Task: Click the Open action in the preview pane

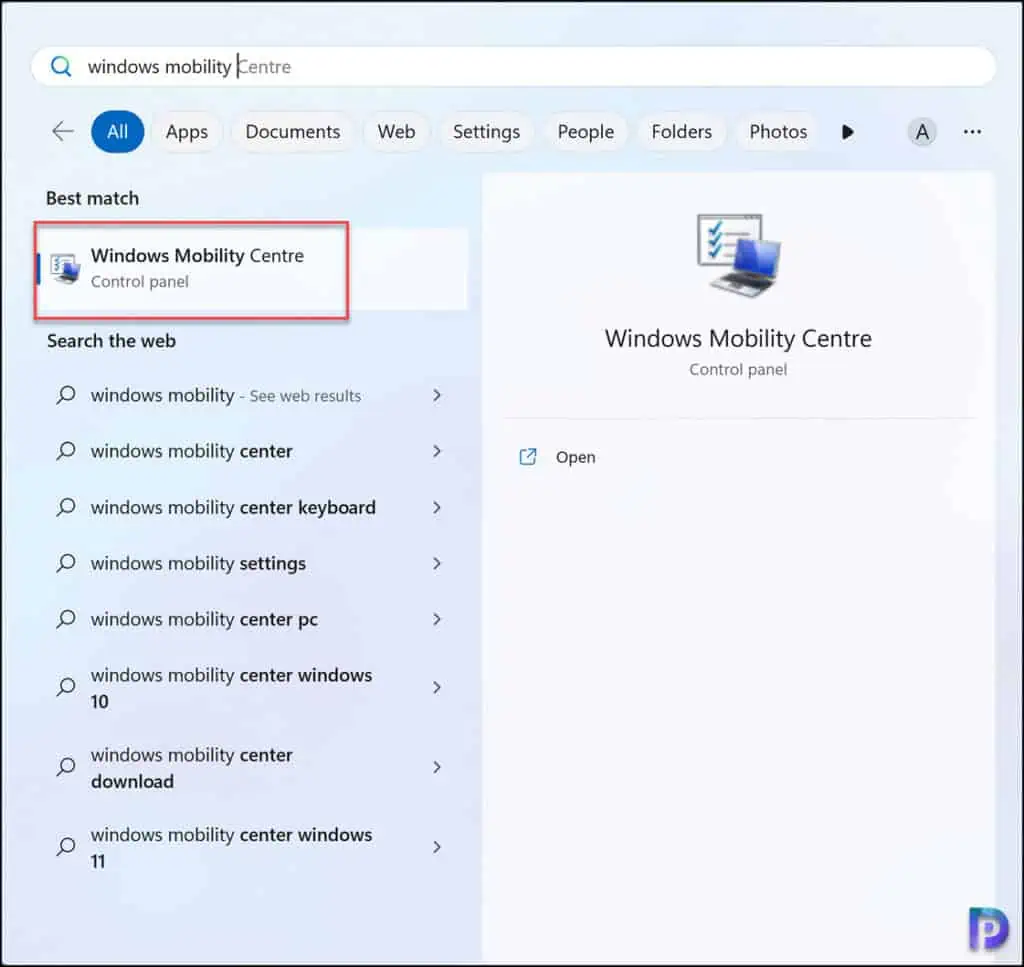Action: [x=575, y=457]
